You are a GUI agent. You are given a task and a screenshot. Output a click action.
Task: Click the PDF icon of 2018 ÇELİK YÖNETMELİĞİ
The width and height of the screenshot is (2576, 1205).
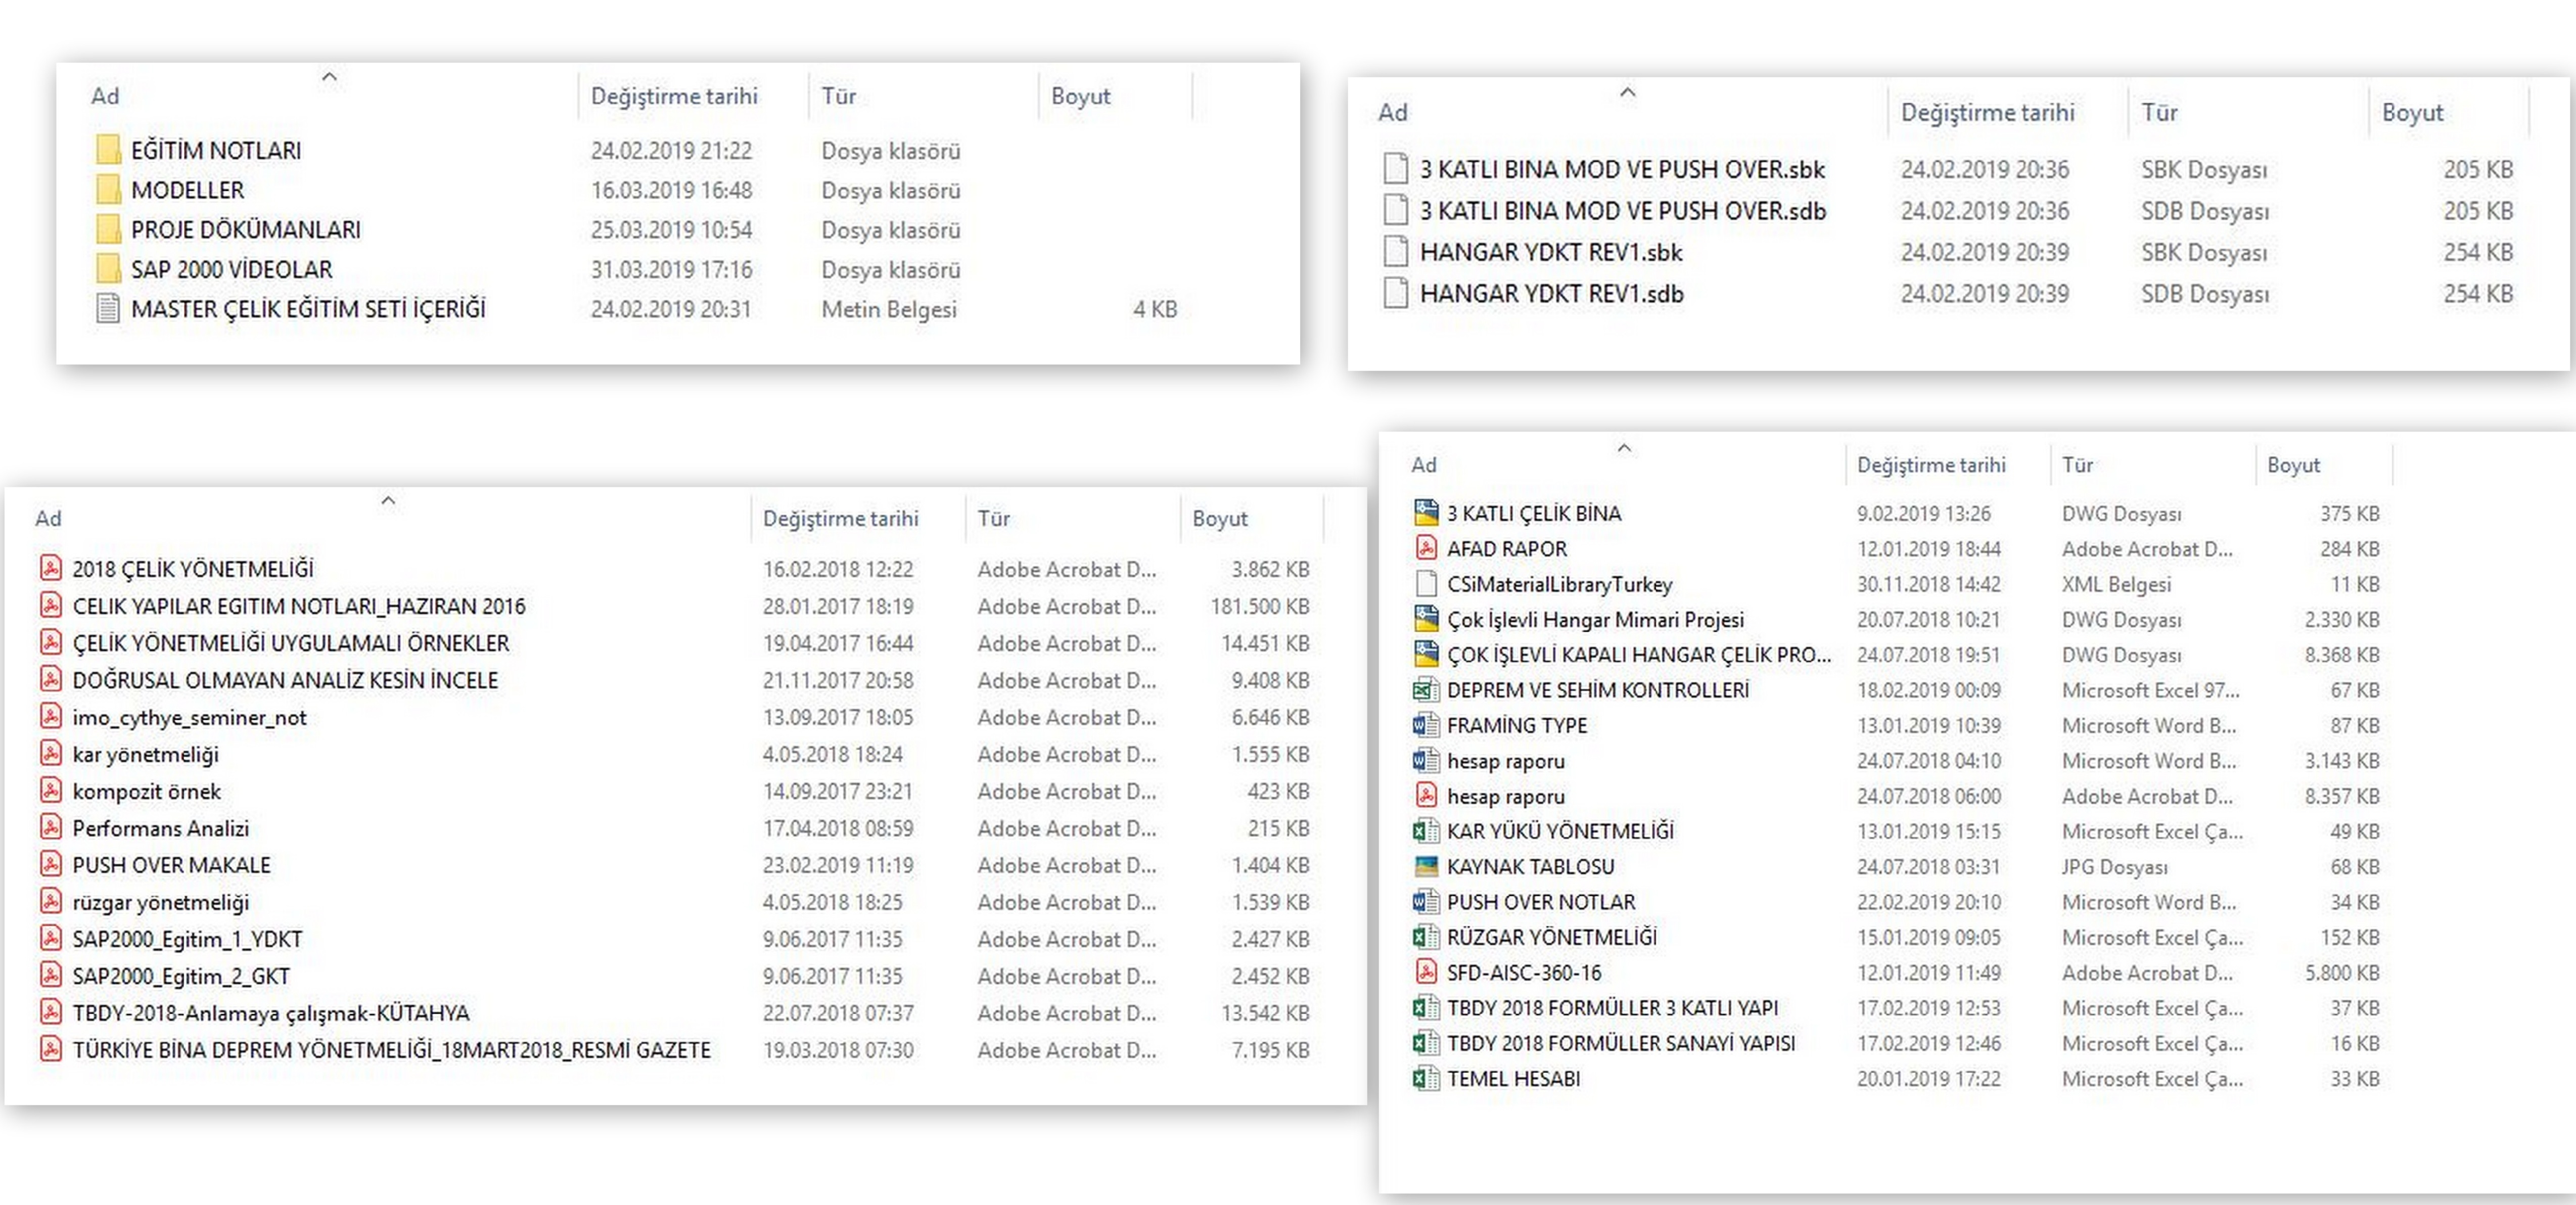(50, 568)
